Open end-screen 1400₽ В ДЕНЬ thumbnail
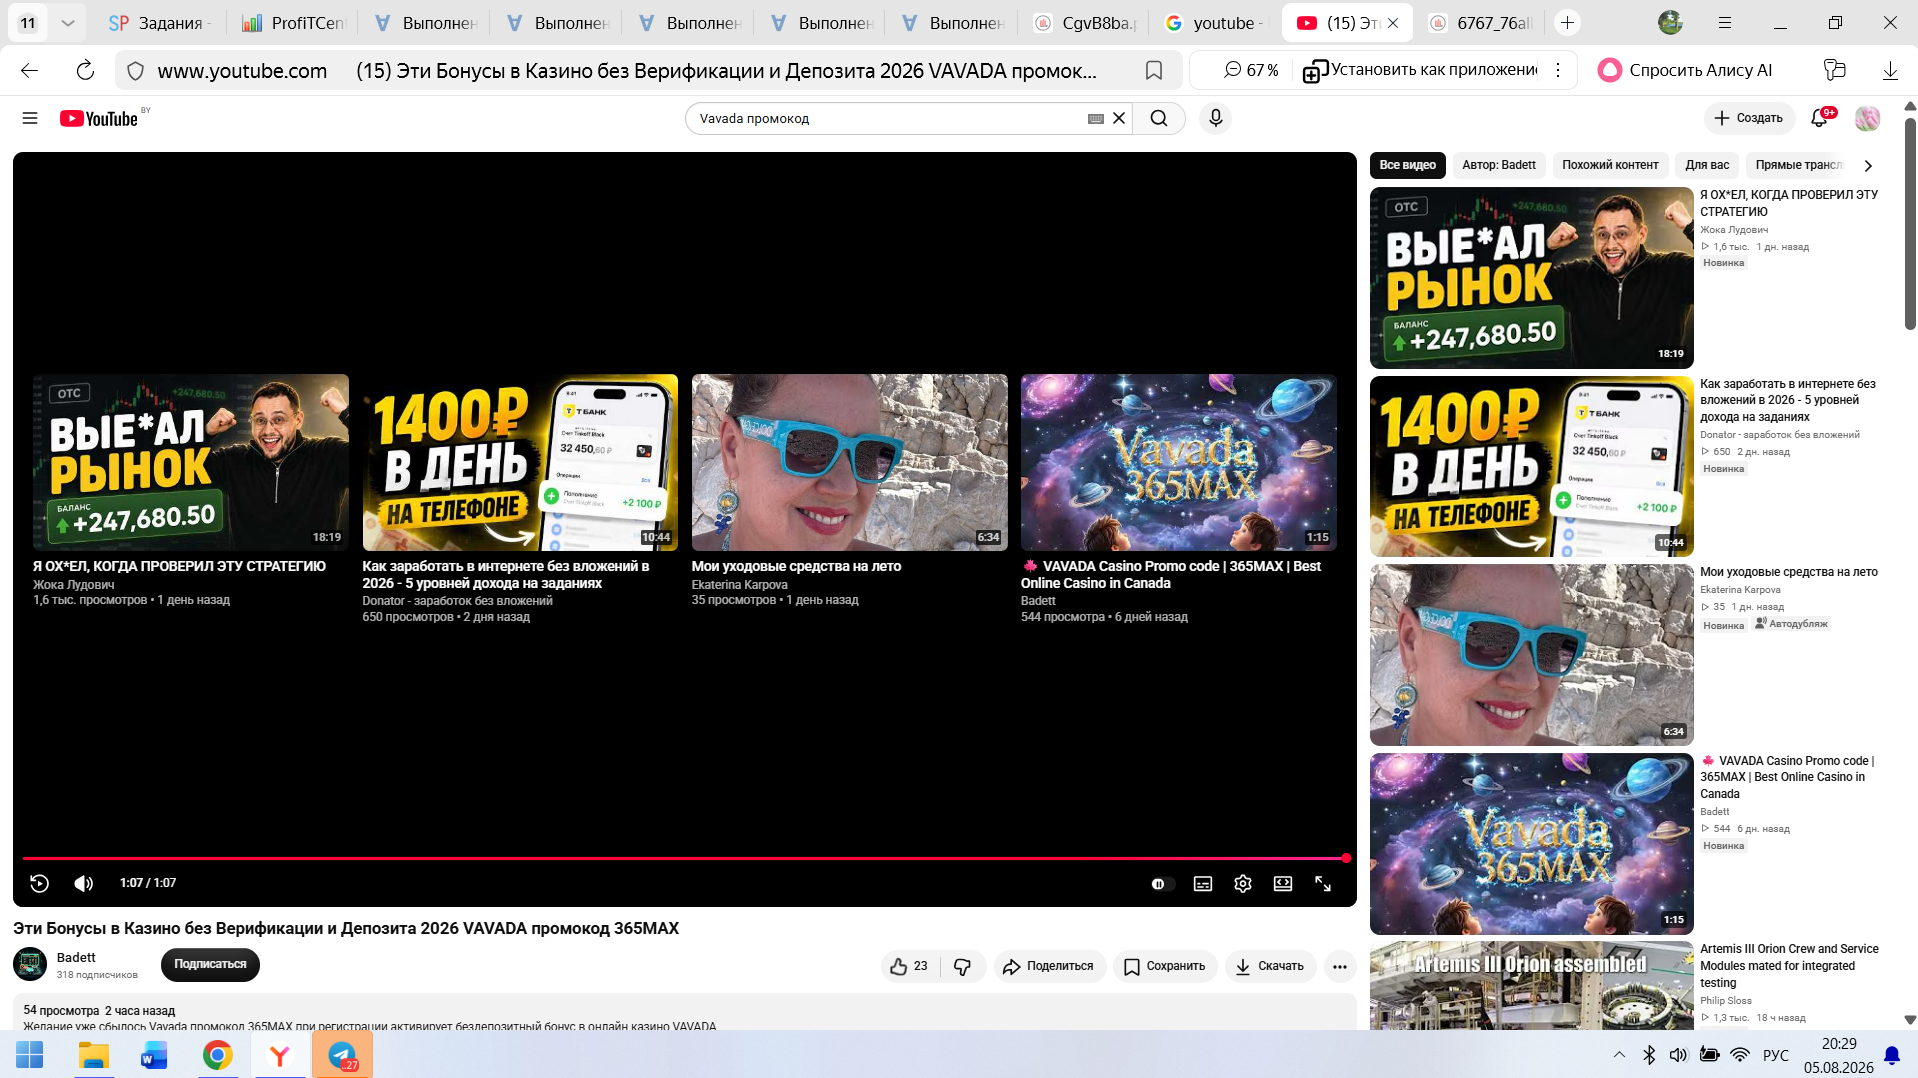Image resolution: width=1918 pixels, height=1078 pixels. (520, 462)
